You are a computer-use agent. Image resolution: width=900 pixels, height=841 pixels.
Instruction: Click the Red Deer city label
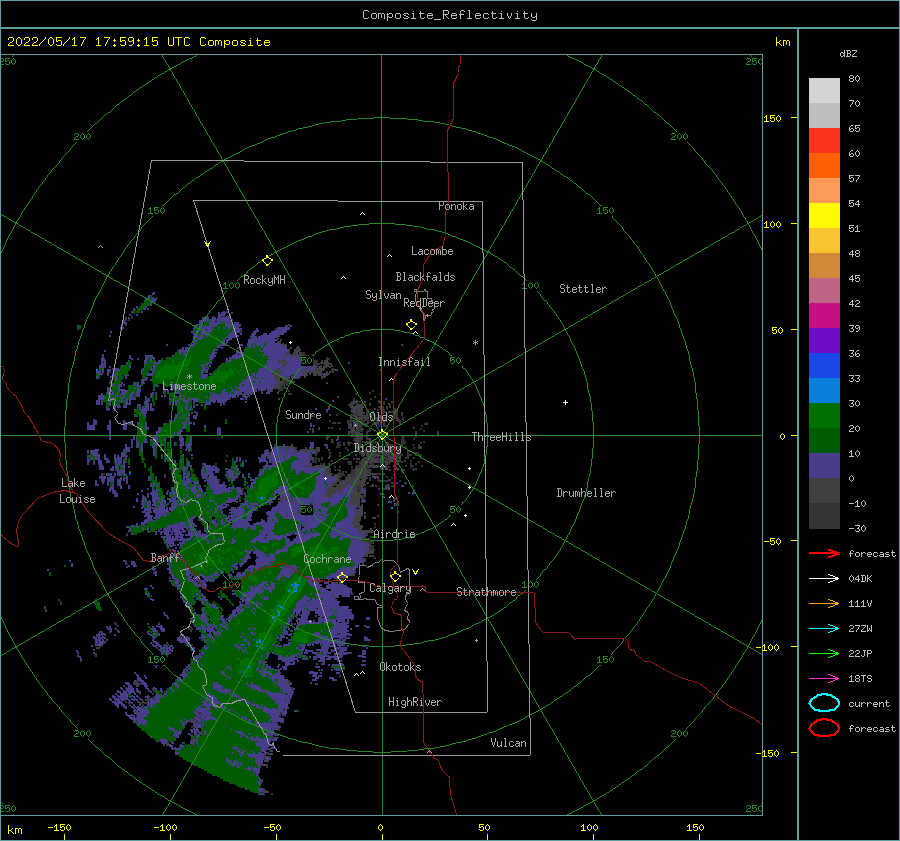coord(424,303)
